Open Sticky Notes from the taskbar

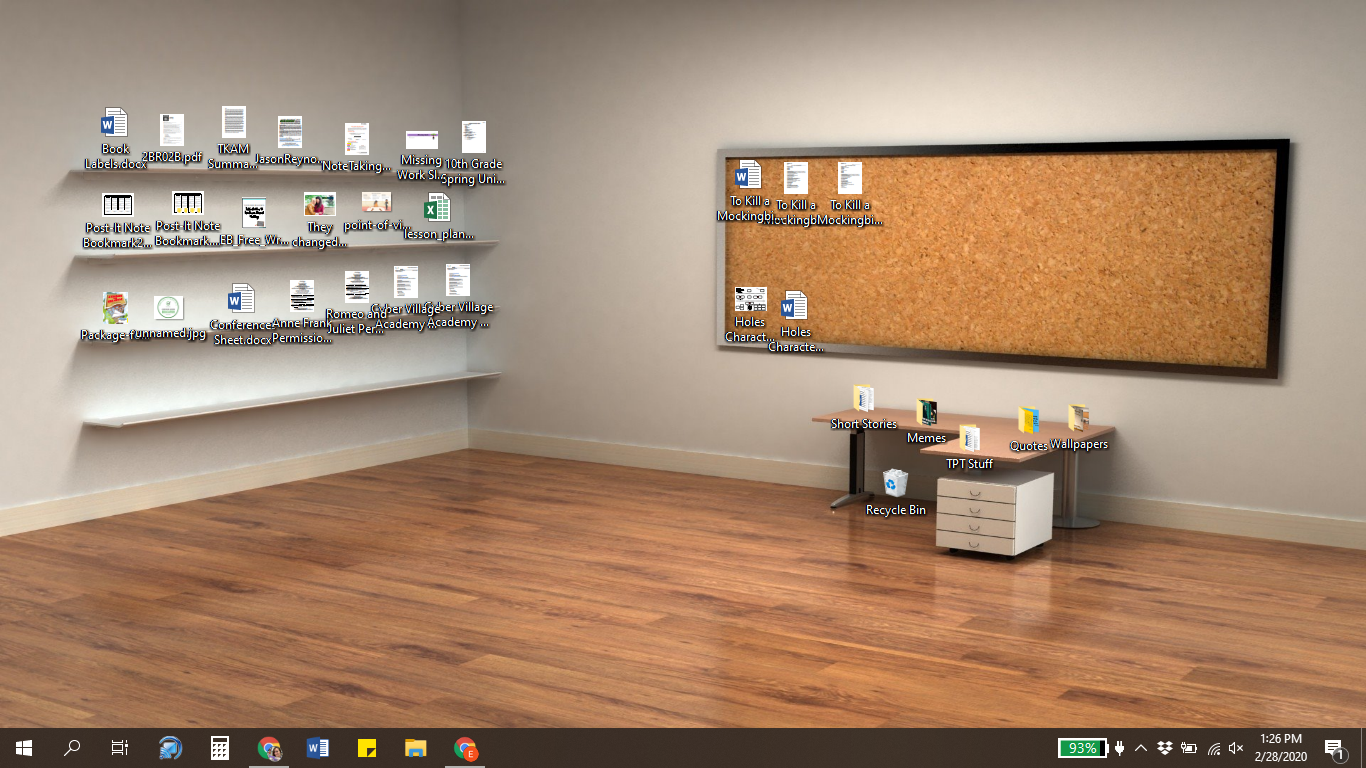tap(366, 747)
